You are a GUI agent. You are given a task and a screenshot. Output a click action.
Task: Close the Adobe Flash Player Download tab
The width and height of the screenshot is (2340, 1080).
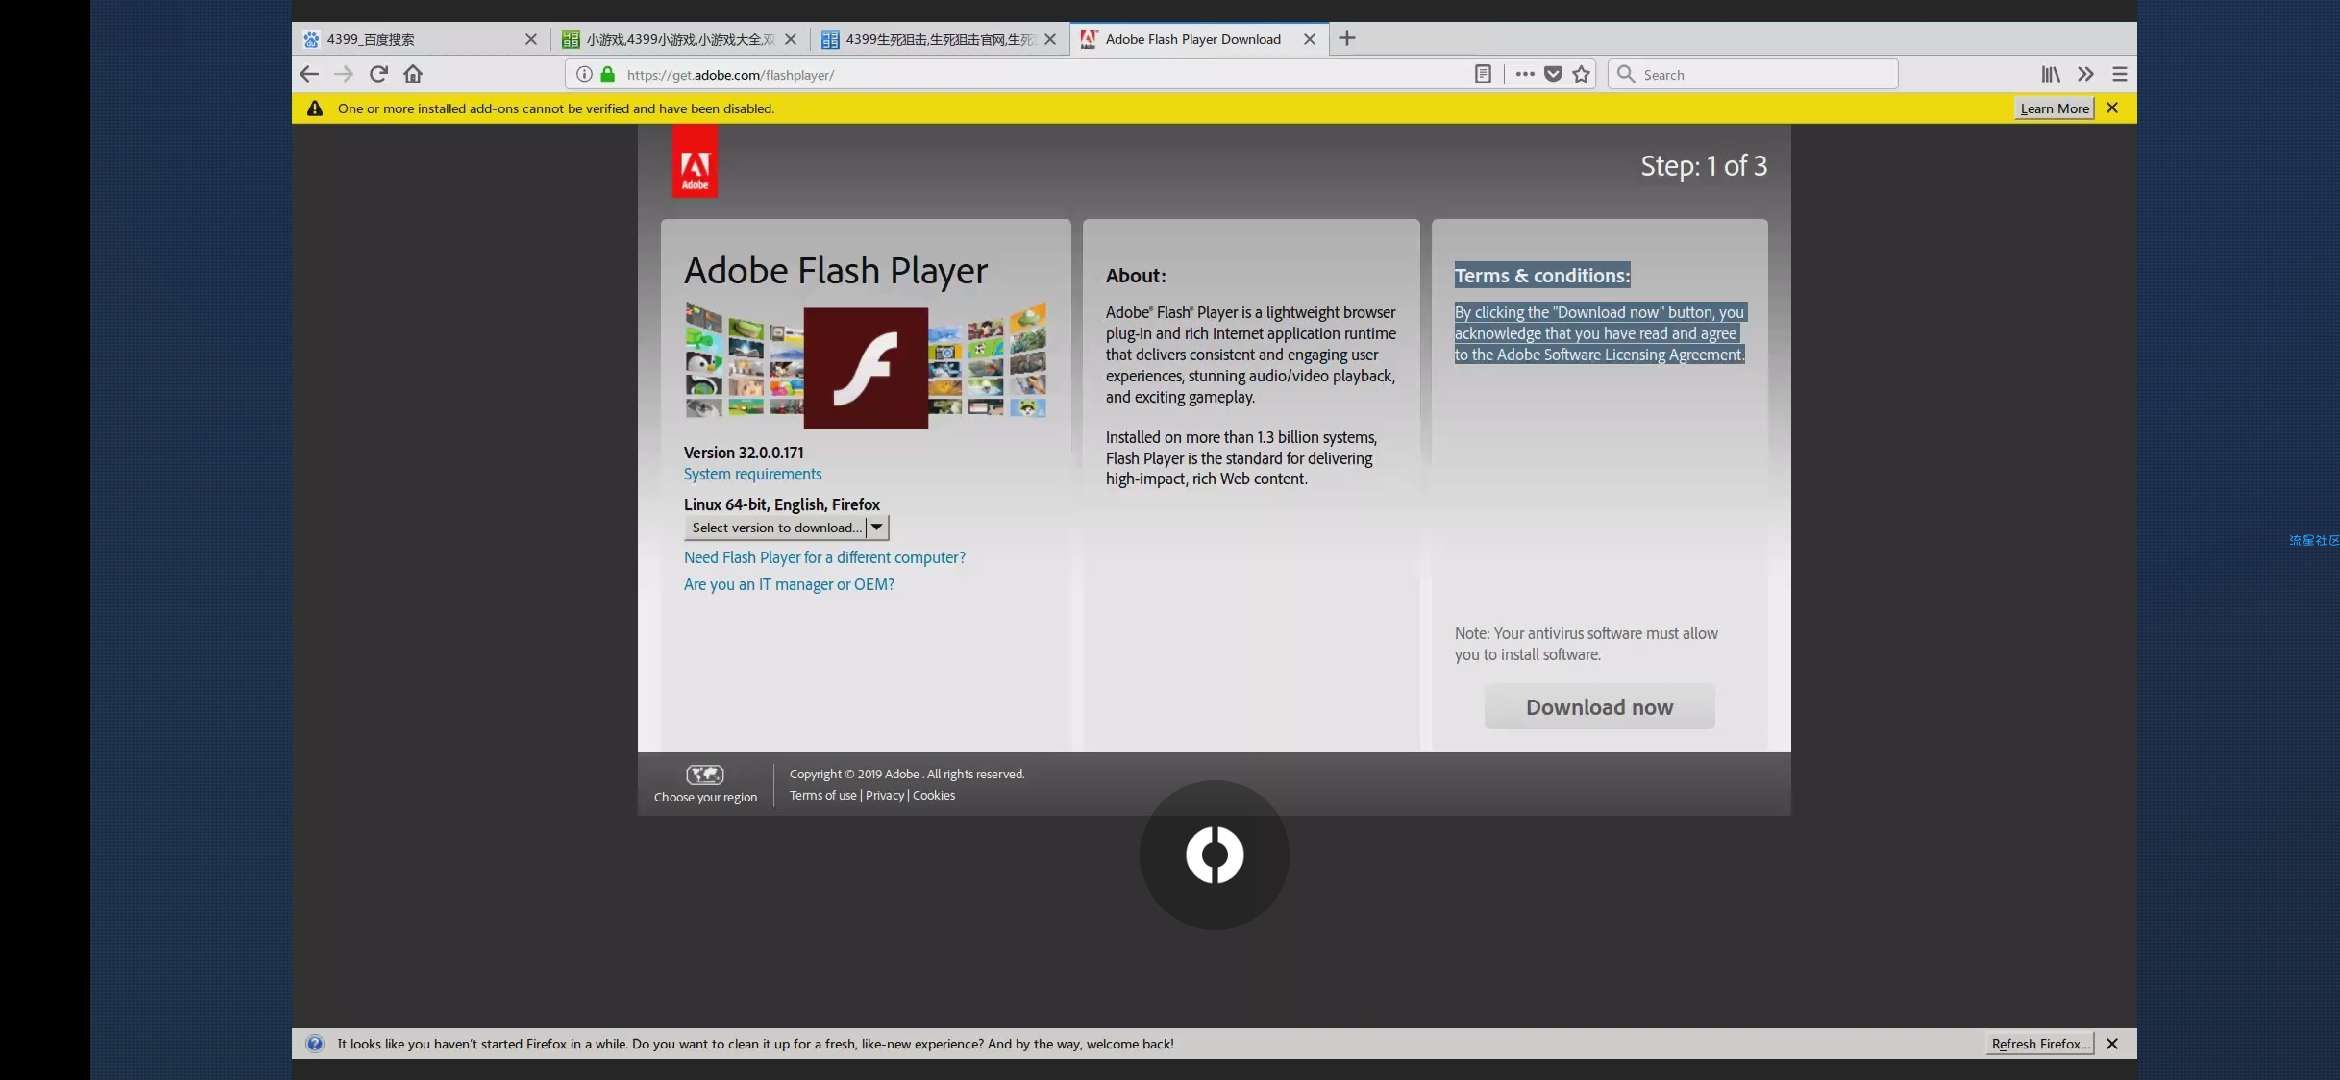point(1309,39)
